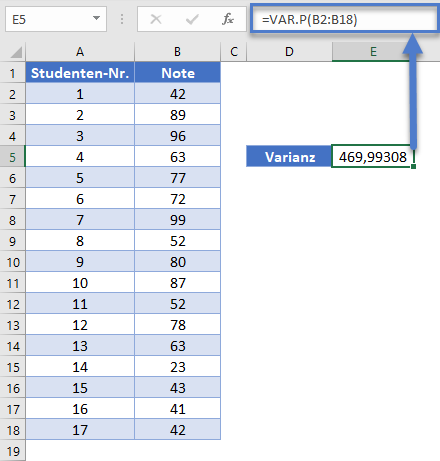The height and width of the screenshot is (461, 440).
Task: Click the Note cell with value 99
Action: 177,220
